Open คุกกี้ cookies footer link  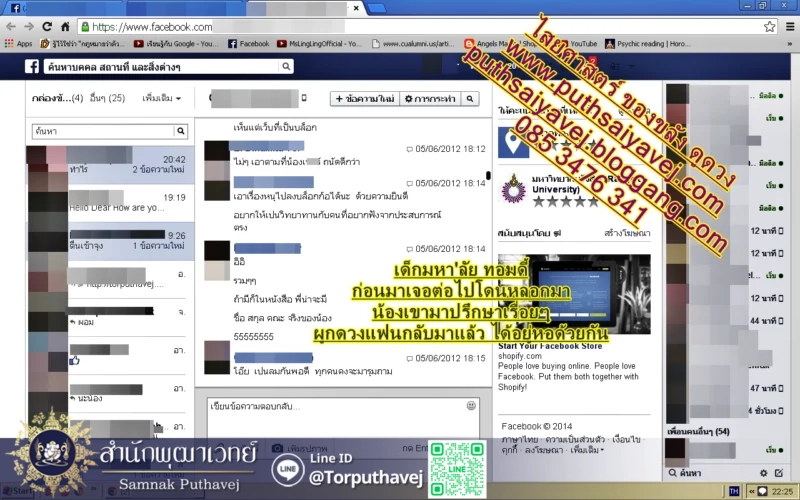pyautogui.click(x=509, y=450)
